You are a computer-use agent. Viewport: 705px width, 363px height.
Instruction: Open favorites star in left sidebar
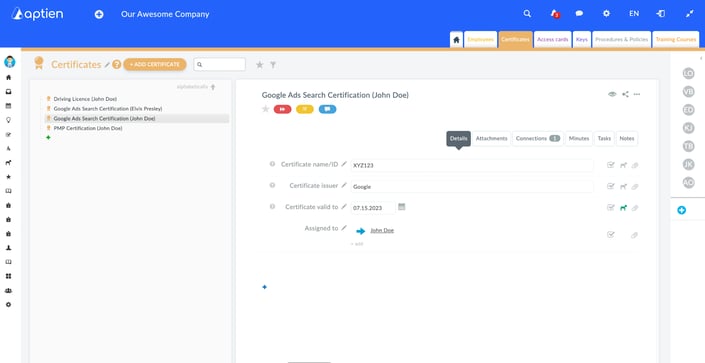(8, 177)
